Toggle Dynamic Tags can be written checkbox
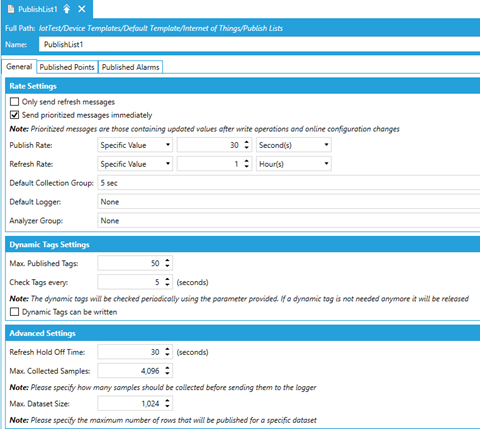Image resolution: width=480 pixels, height=429 pixels. point(14,312)
